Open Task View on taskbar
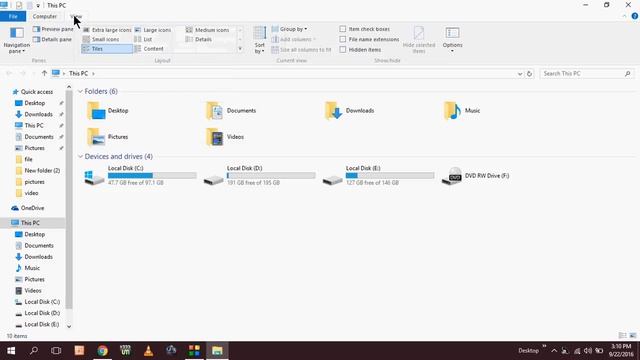 click(x=56, y=351)
